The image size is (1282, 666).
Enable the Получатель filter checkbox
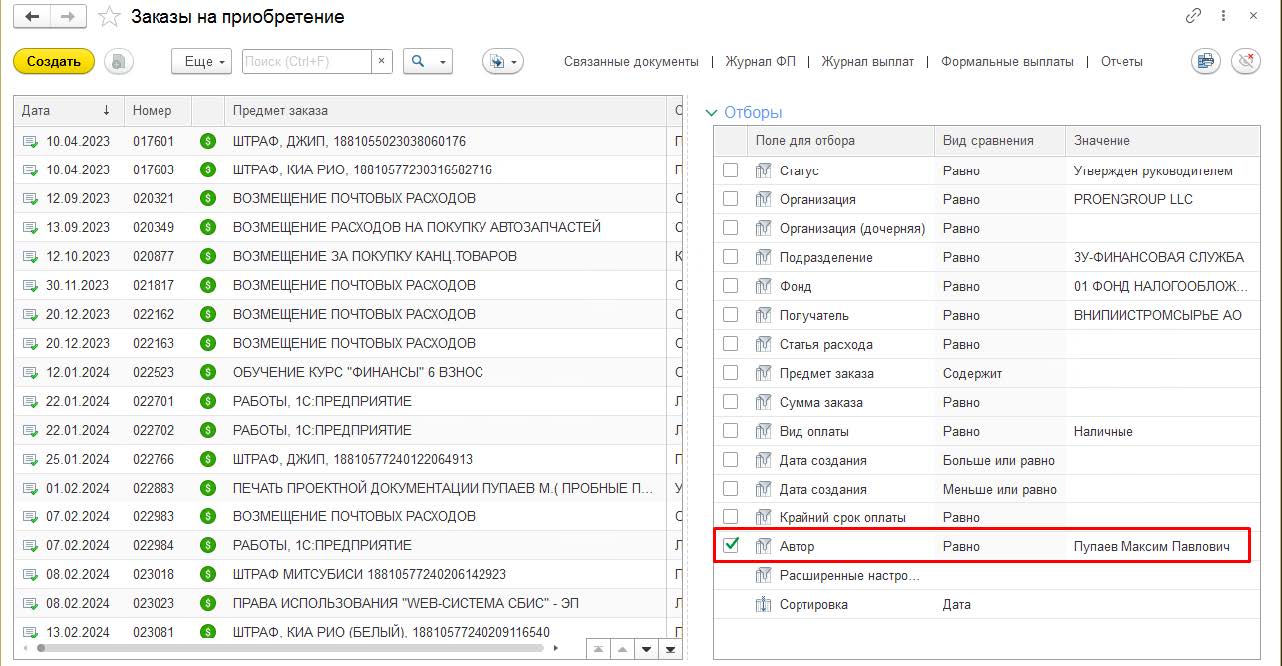pyautogui.click(x=731, y=315)
